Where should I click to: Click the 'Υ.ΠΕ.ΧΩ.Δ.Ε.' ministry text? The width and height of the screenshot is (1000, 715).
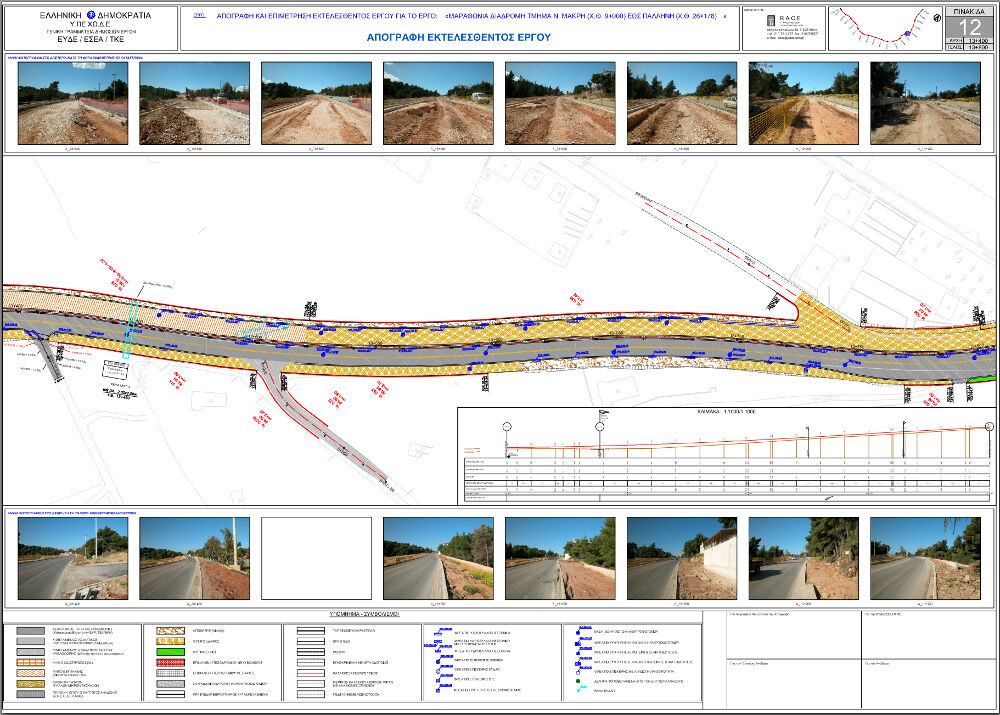tap(91, 24)
